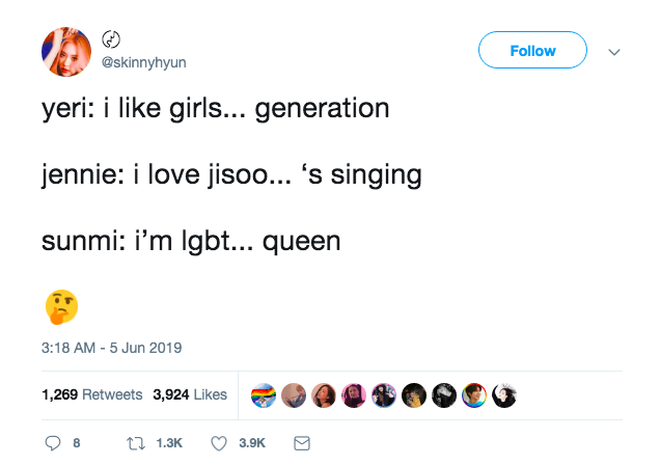660x465 pixels.
Task: Expand the tweet options chevron menu
Action: point(614,52)
